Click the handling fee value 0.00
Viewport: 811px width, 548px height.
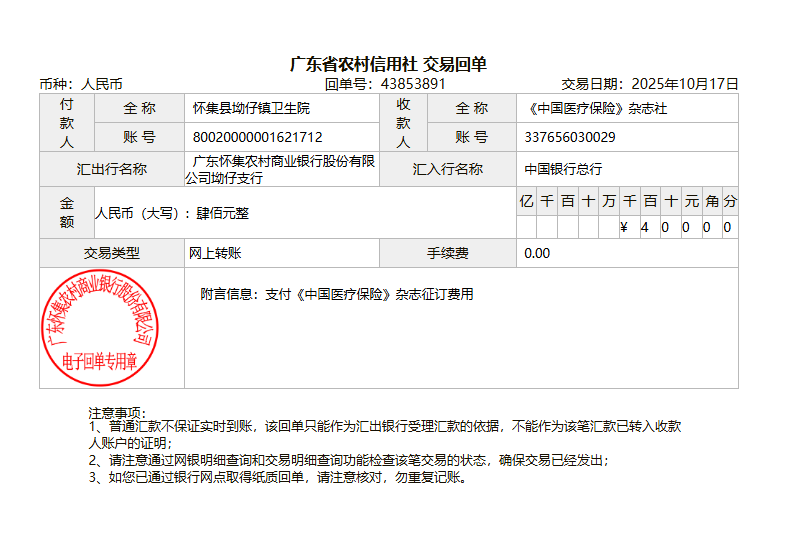pos(537,253)
